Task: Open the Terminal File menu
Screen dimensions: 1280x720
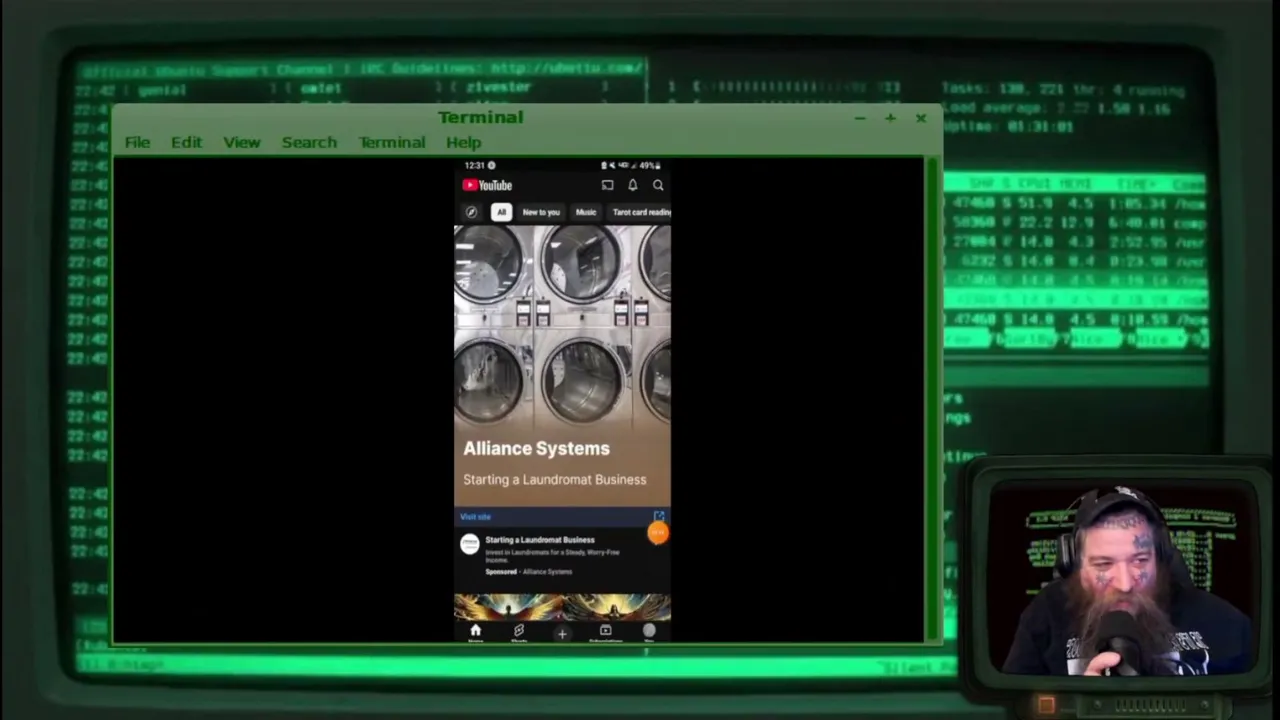Action: point(137,142)
